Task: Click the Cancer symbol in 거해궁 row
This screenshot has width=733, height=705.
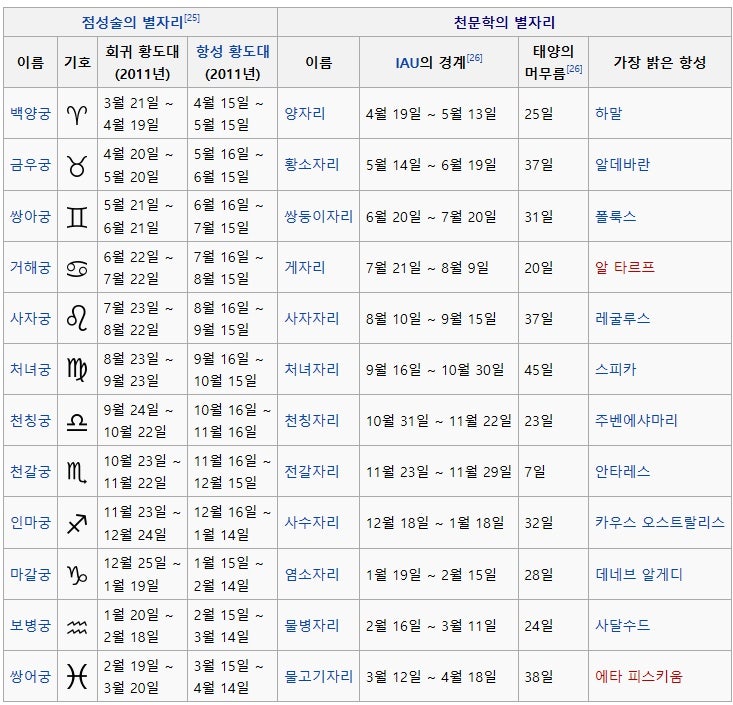Action: tap(77, 268)
